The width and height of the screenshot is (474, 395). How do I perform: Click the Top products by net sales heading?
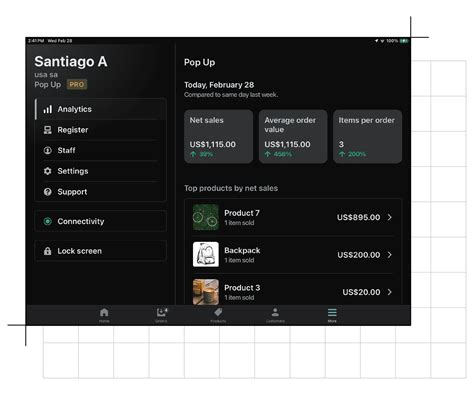pyautogui.click(x=231, y=188)
